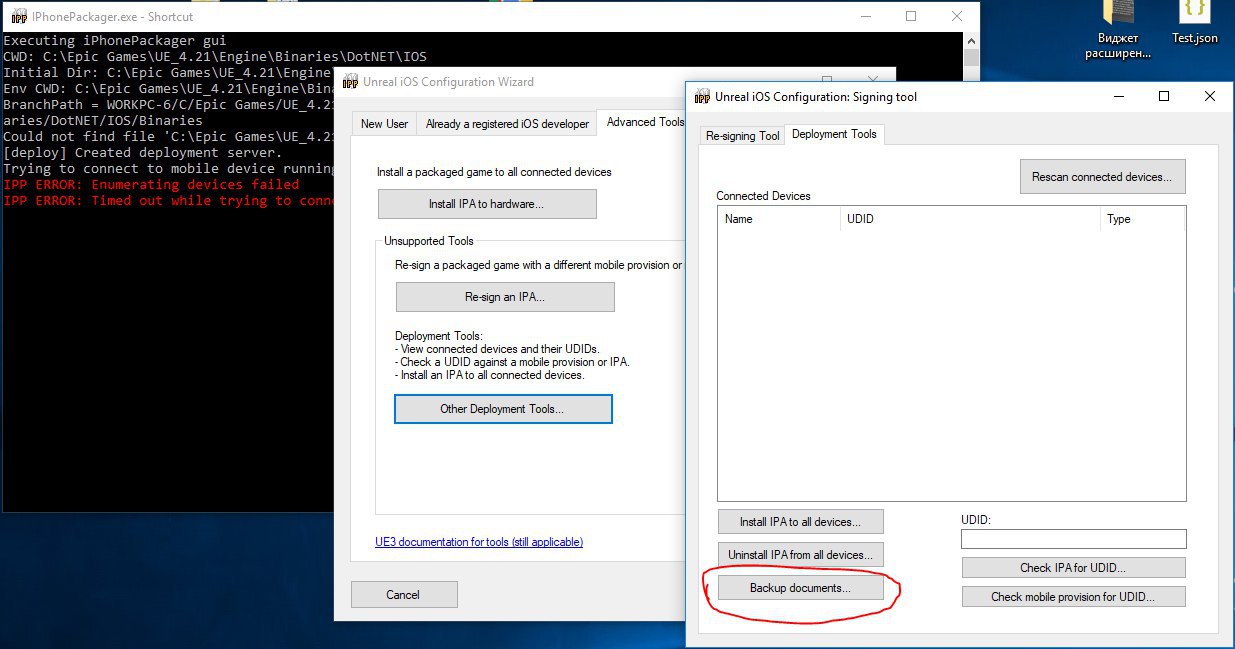
Task: Click the IPhonePackager console window icon
Action: pyautogui.click(x=19, y=16)
